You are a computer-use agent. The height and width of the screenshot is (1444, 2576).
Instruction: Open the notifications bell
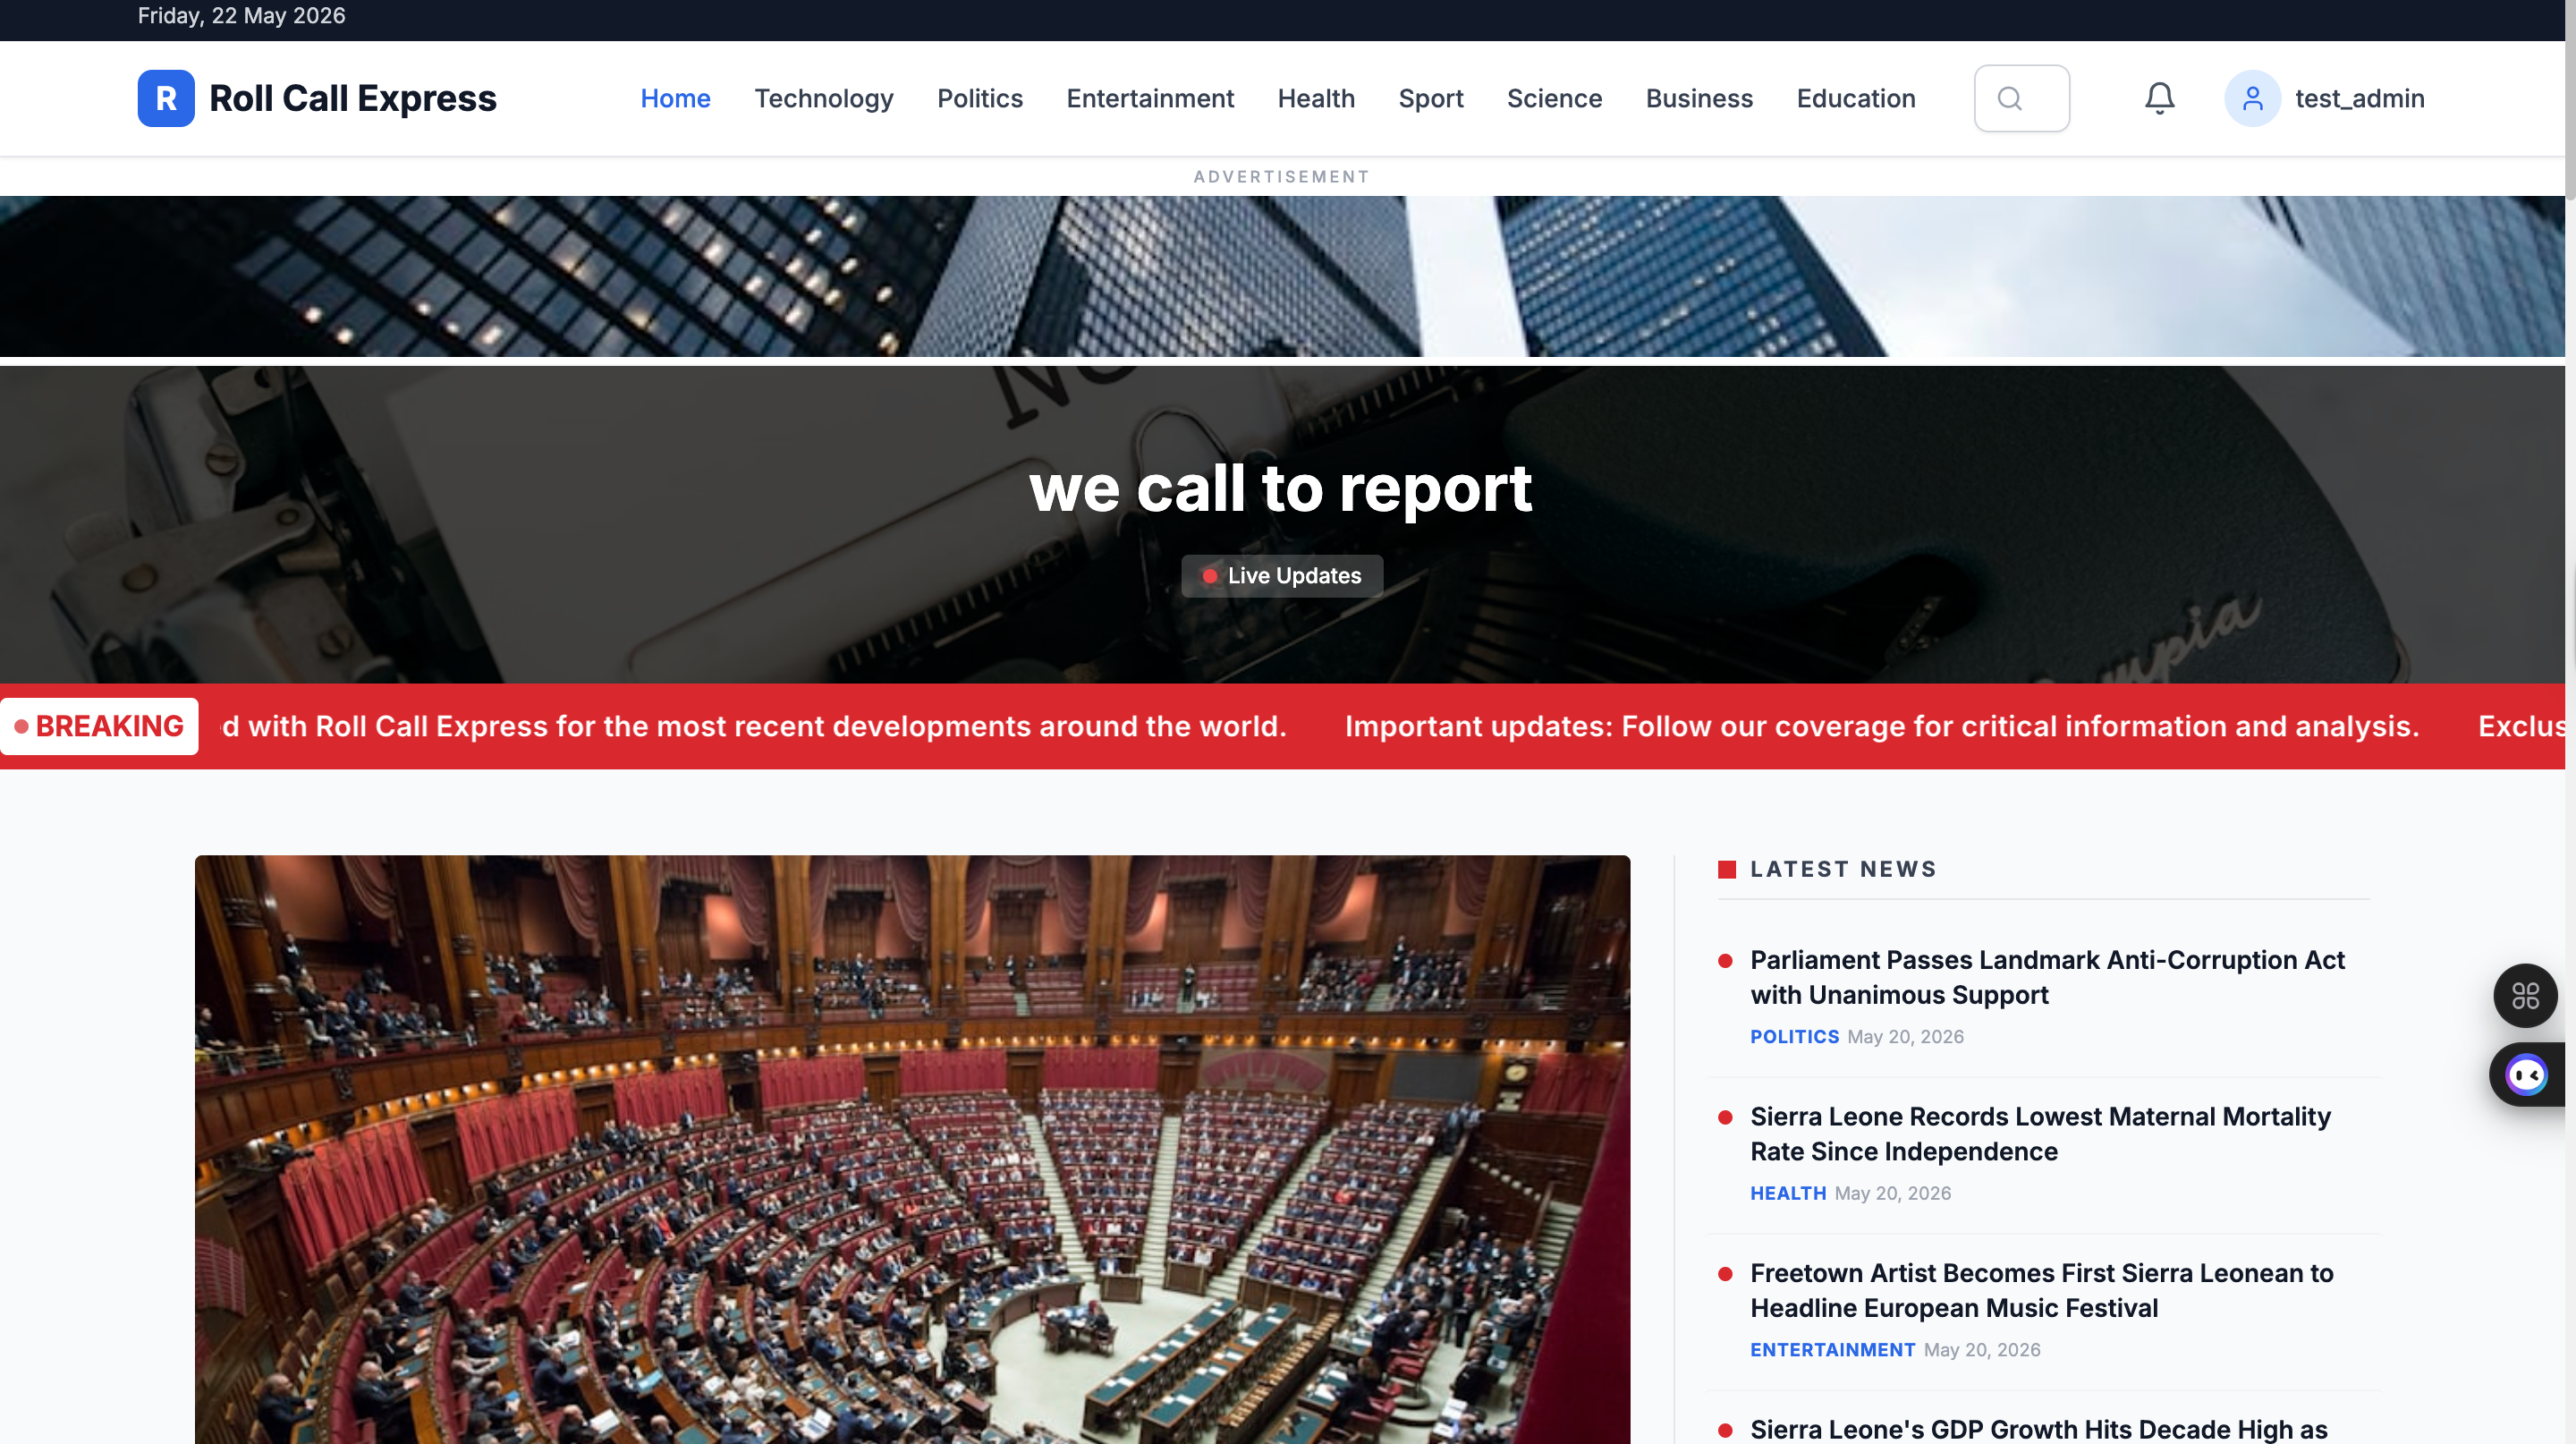pyautogui.click(x=2159, y=98)
